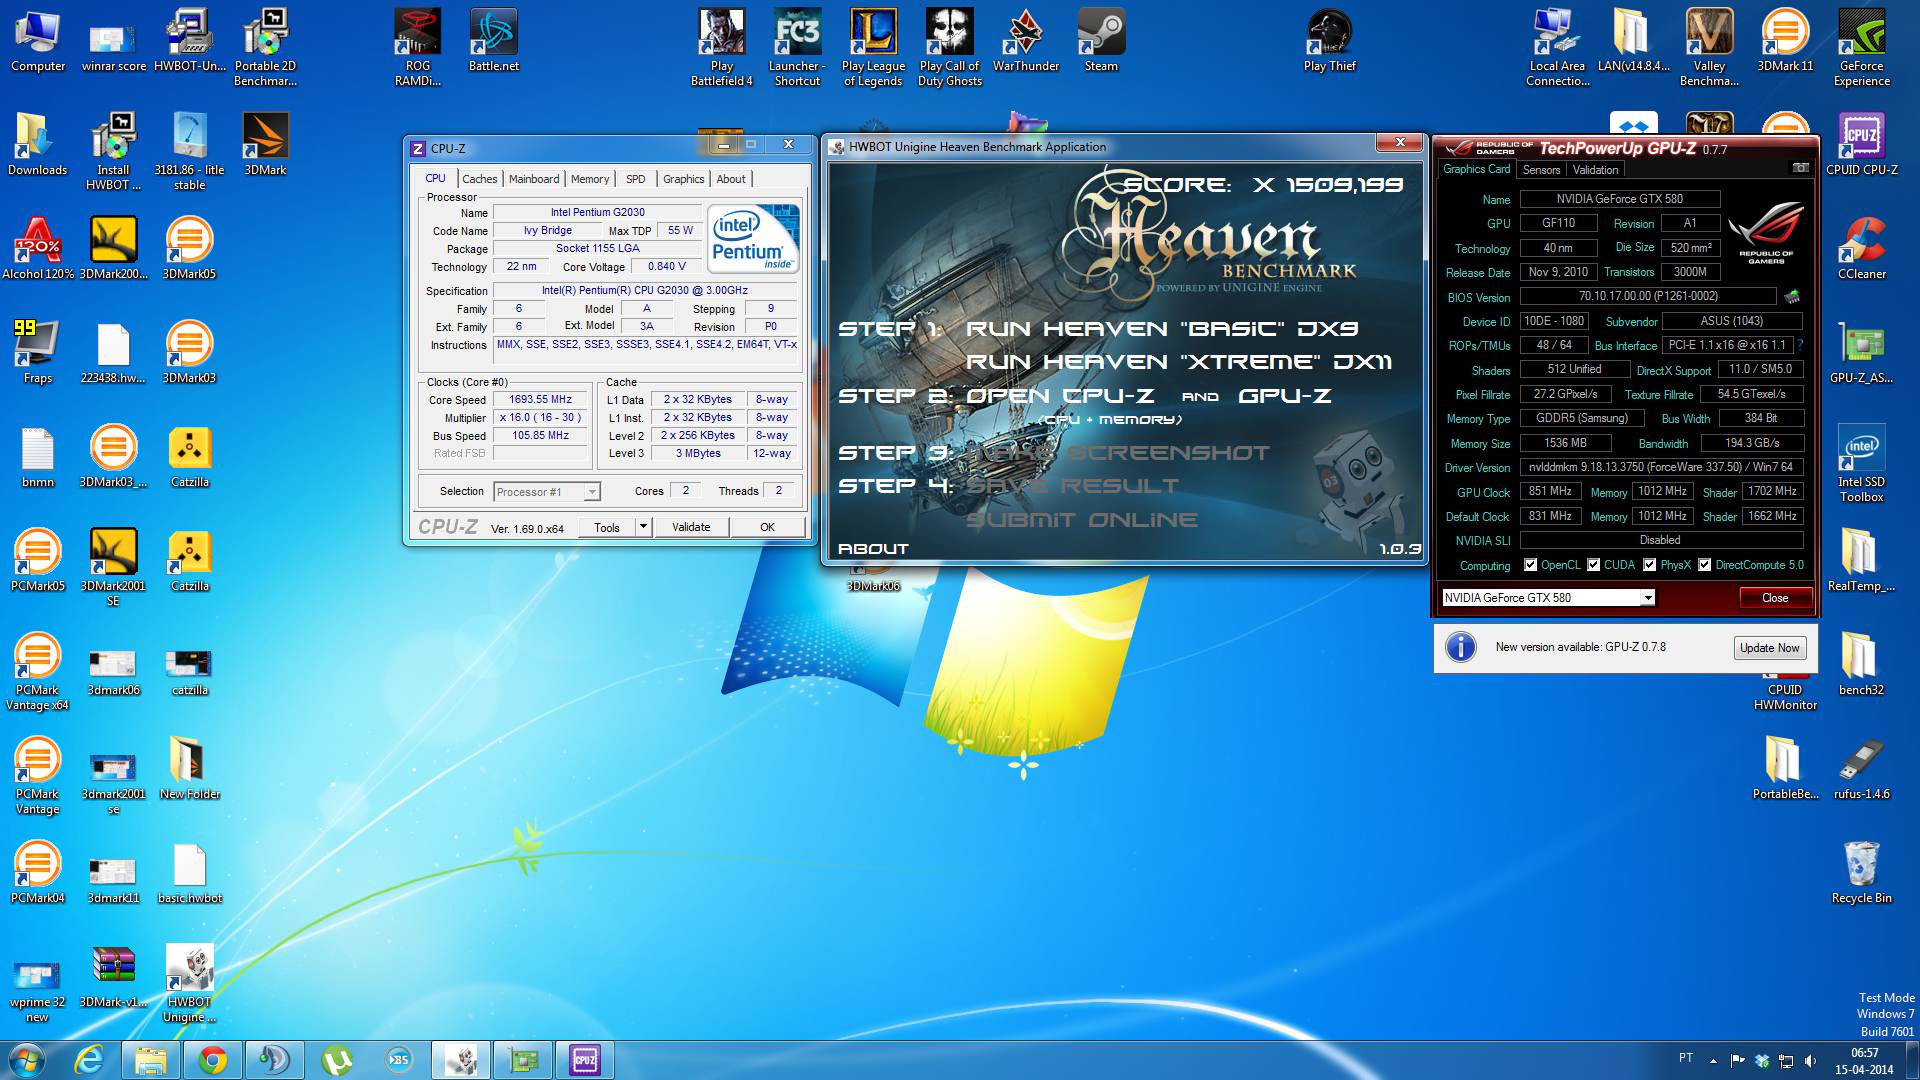Open the Steam desktop shortcut
The width and height of the screenshot is (1920, 1080).
coord(1101,40)
